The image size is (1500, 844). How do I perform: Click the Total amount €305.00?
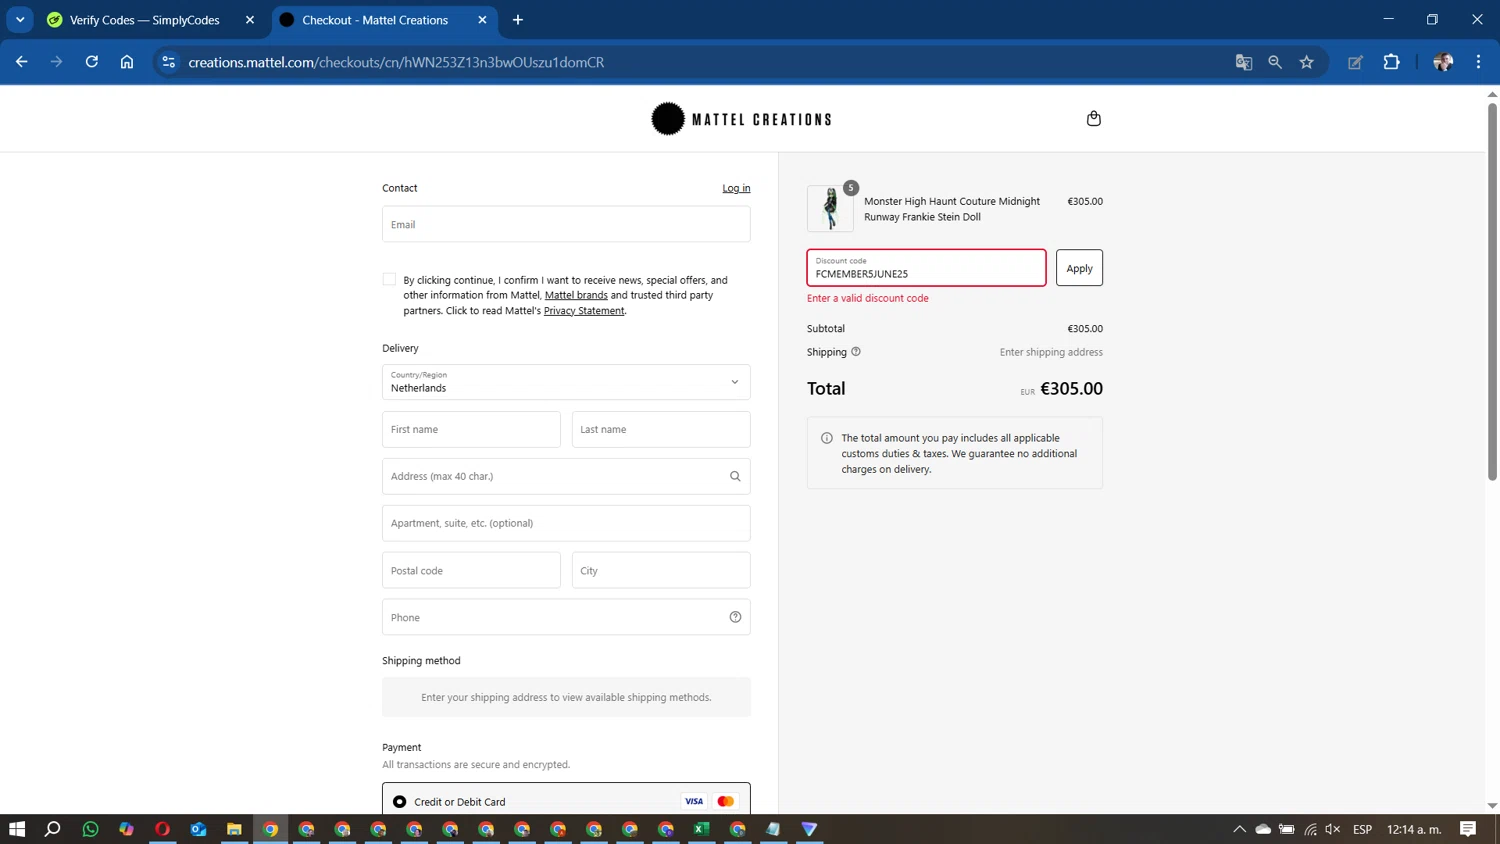[1071, 388]
